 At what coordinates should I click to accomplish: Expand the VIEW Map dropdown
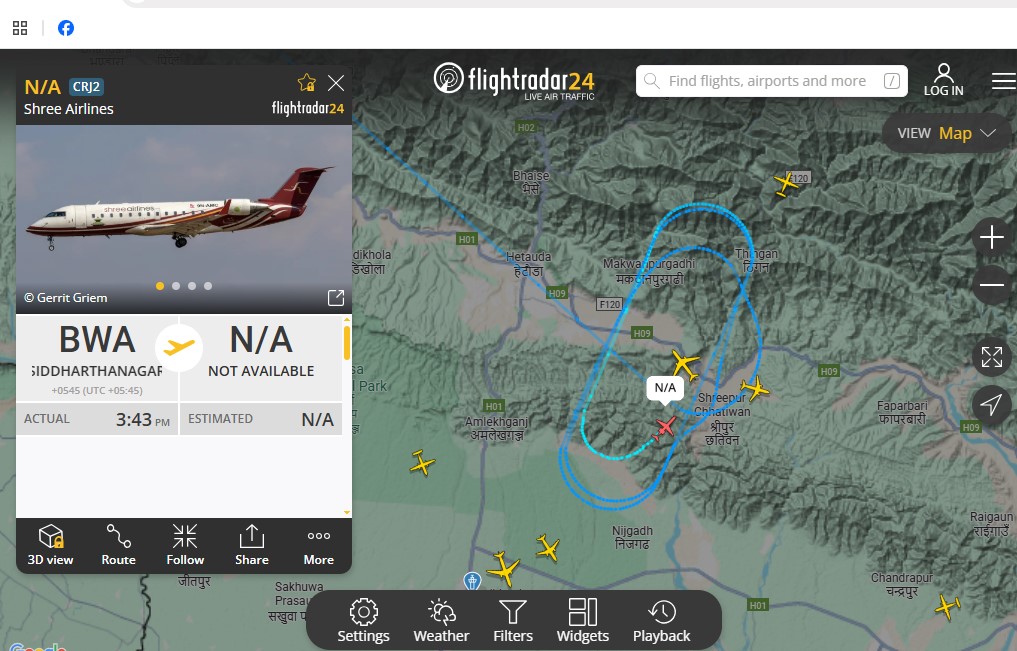[x=947, y=134]
